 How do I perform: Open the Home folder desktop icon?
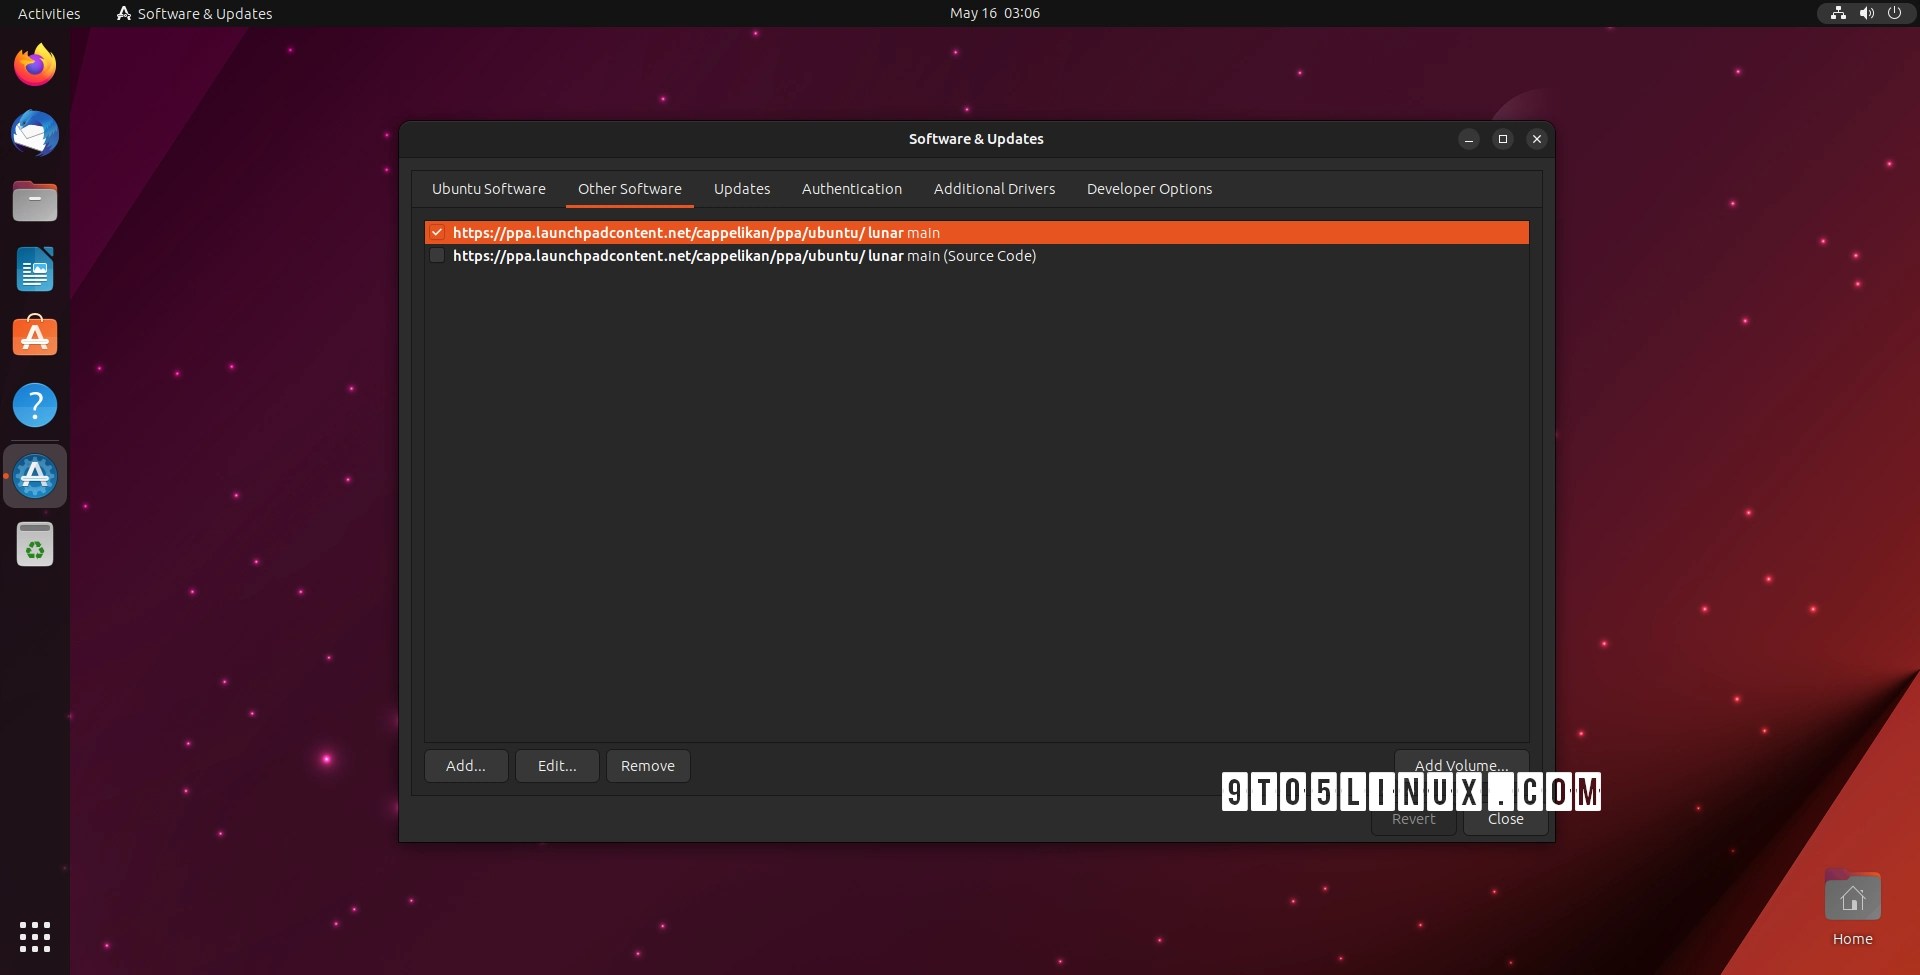pyautogui.click(x=1852, y=909)
